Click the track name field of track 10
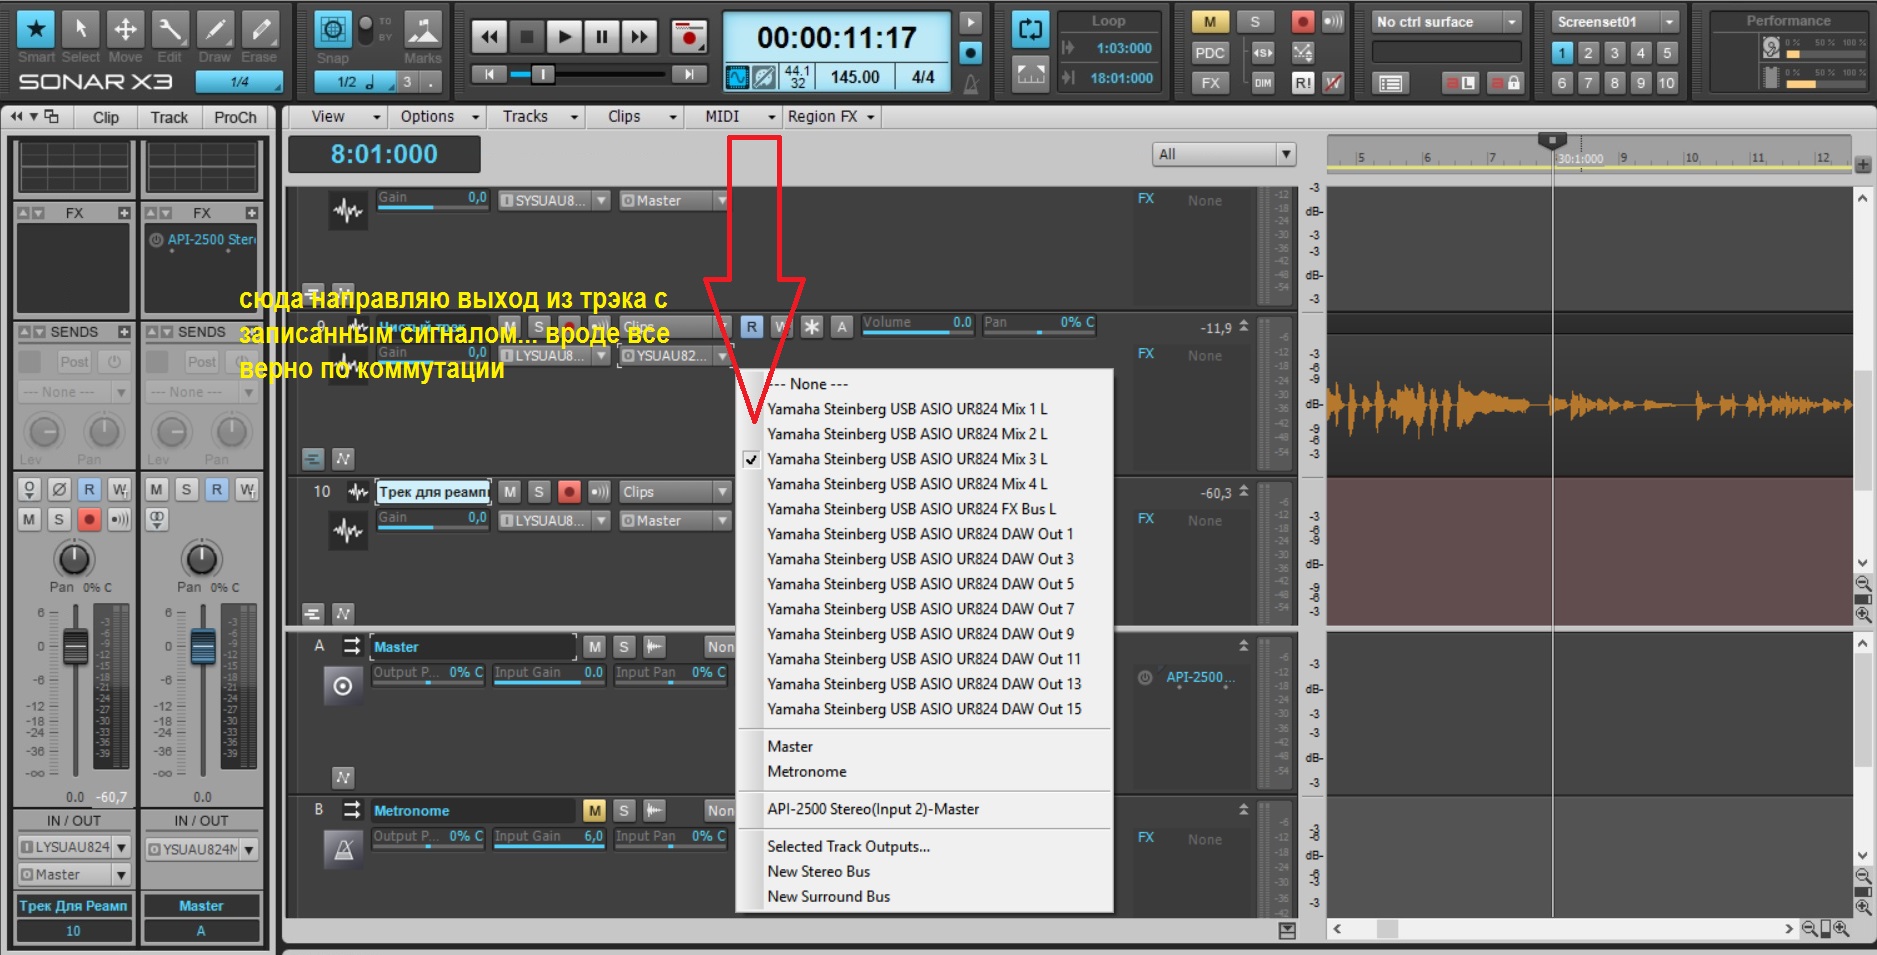This screenshot has width=1877, height=955. (x=434, y=492)
